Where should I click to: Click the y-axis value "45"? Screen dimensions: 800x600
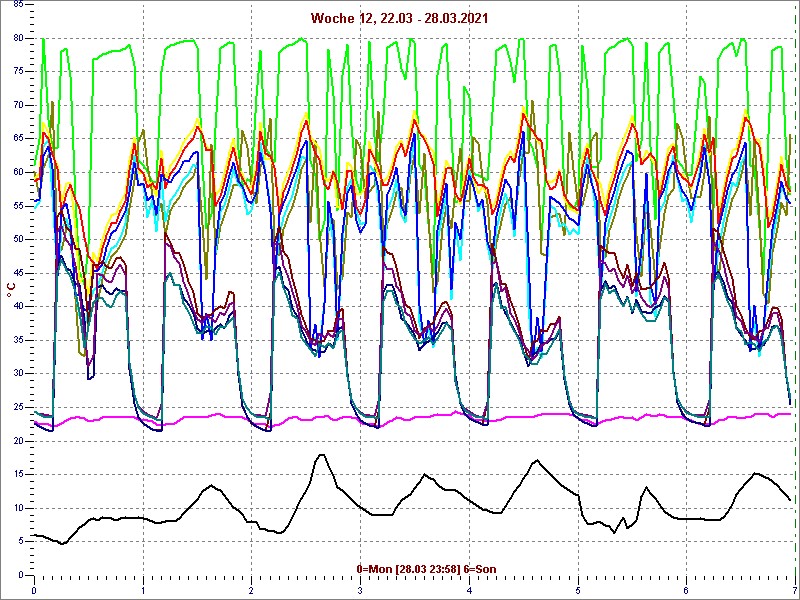tap(18, 273)
